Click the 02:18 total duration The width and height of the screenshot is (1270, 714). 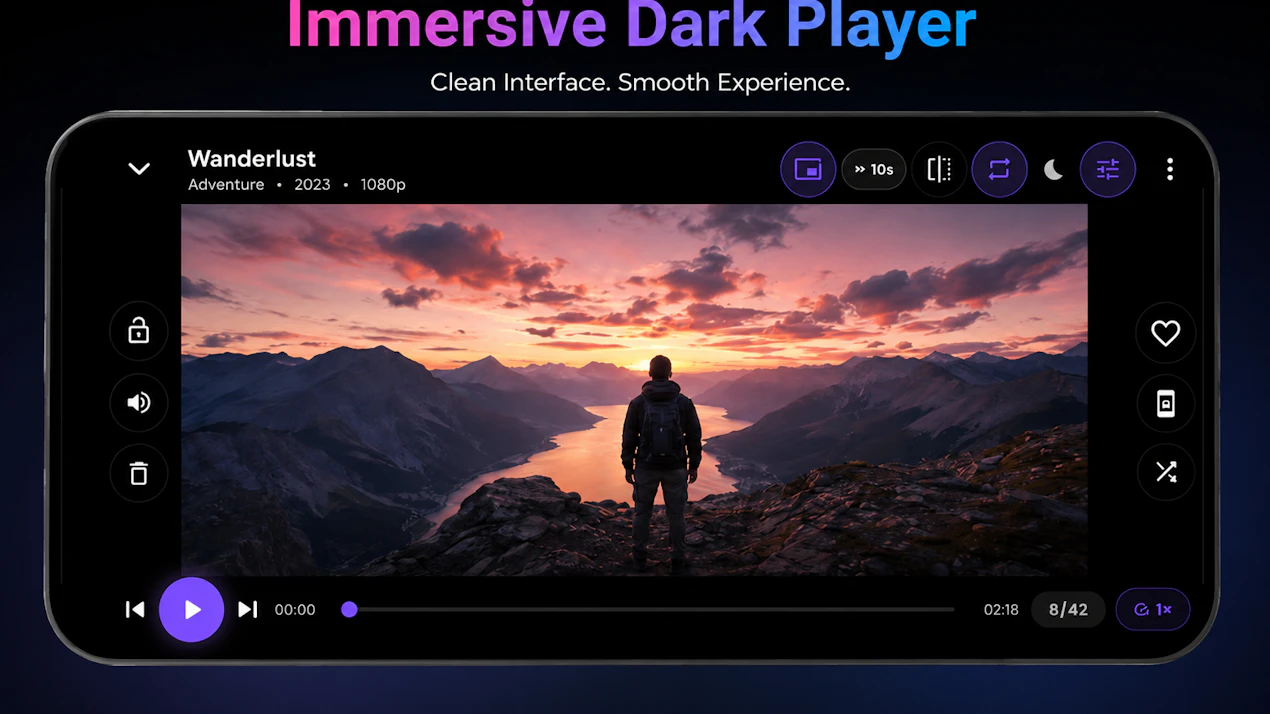[1001, 609]
